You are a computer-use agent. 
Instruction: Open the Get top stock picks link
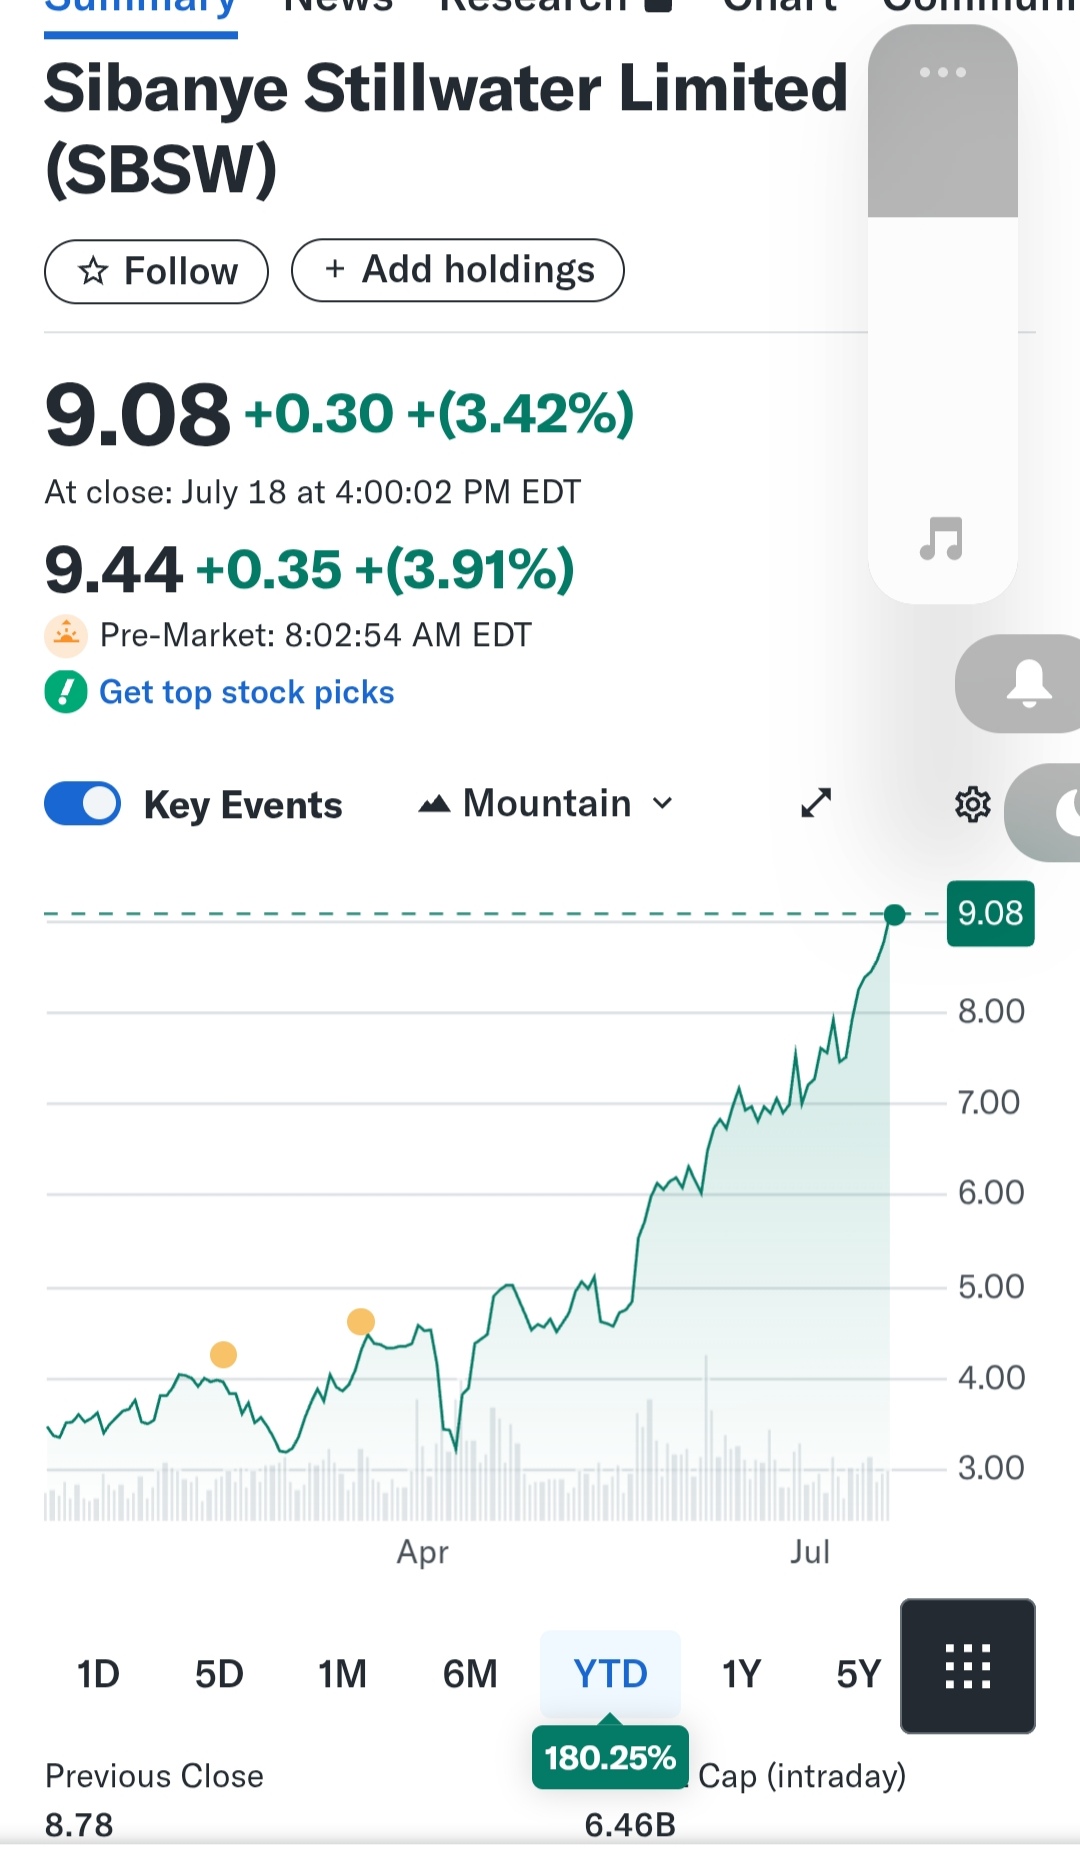(247, 692)
